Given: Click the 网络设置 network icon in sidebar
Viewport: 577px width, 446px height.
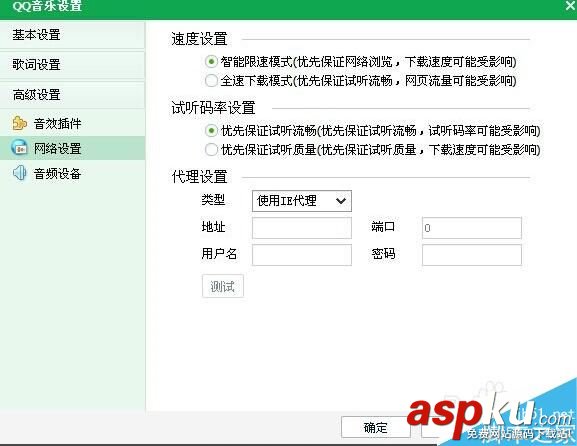Looking at the screenshot, I should pyautogui.click(x=20, y=148).
